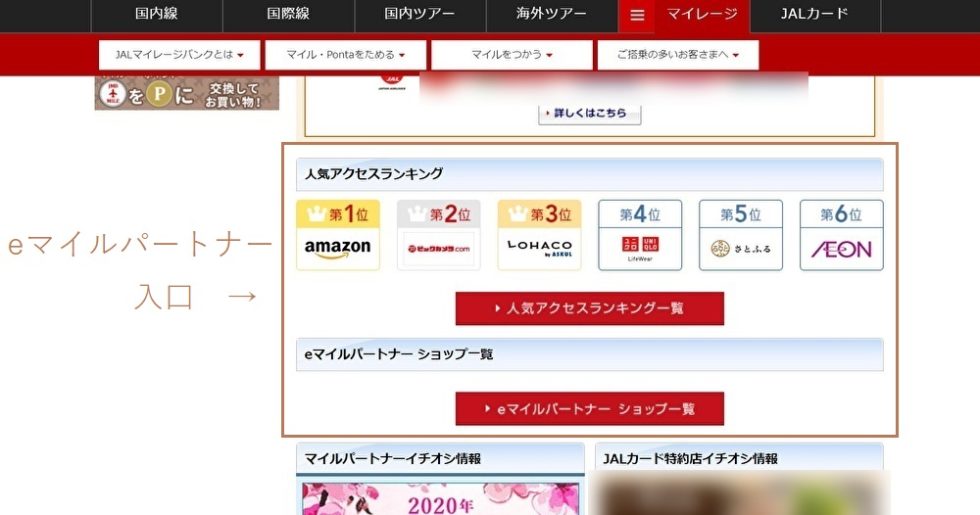Image resolution: width=980 pixels, height=515 pixels.
Task: Go to the 海外ツアー tab
Action: coord(552,14)
